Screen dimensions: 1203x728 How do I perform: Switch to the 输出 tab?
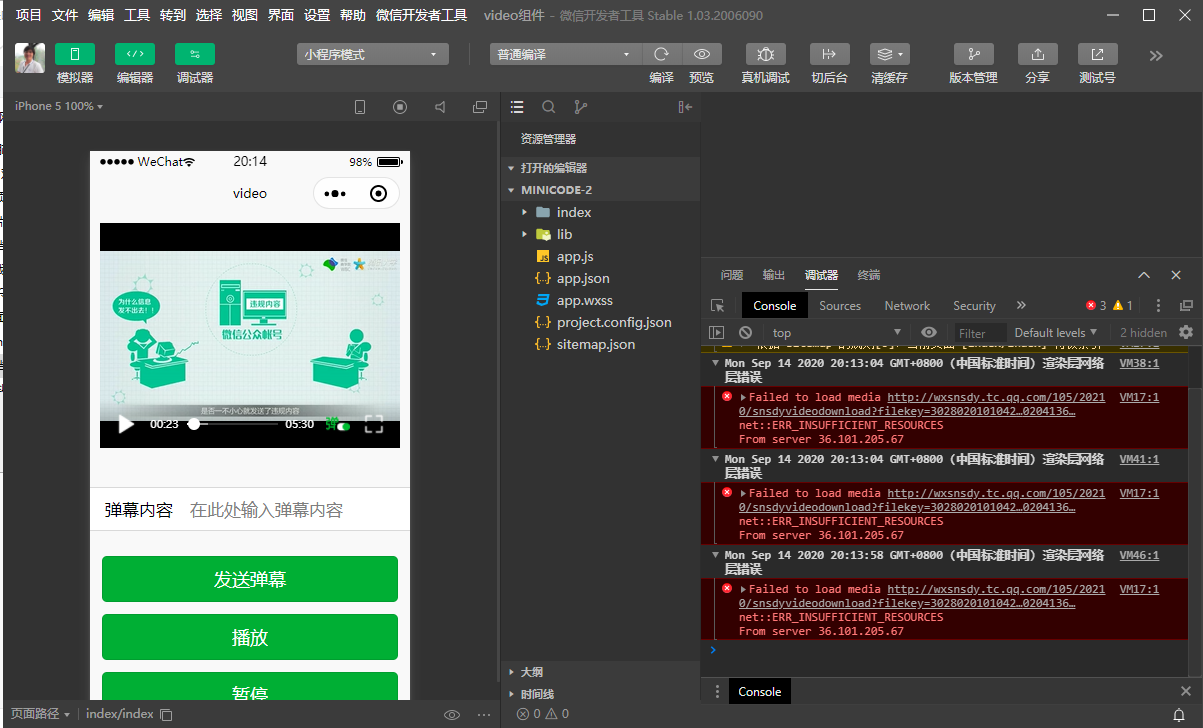pos(774,275)
